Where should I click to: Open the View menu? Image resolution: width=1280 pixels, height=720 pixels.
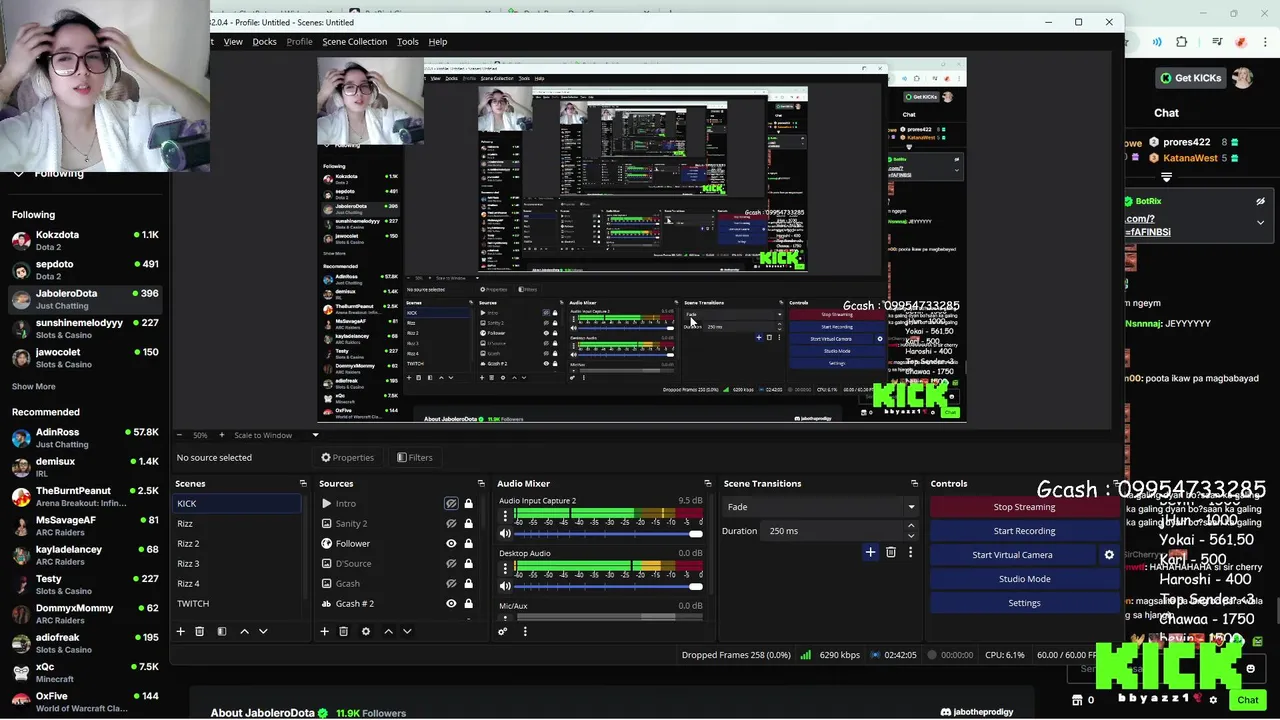click(233, 42)
